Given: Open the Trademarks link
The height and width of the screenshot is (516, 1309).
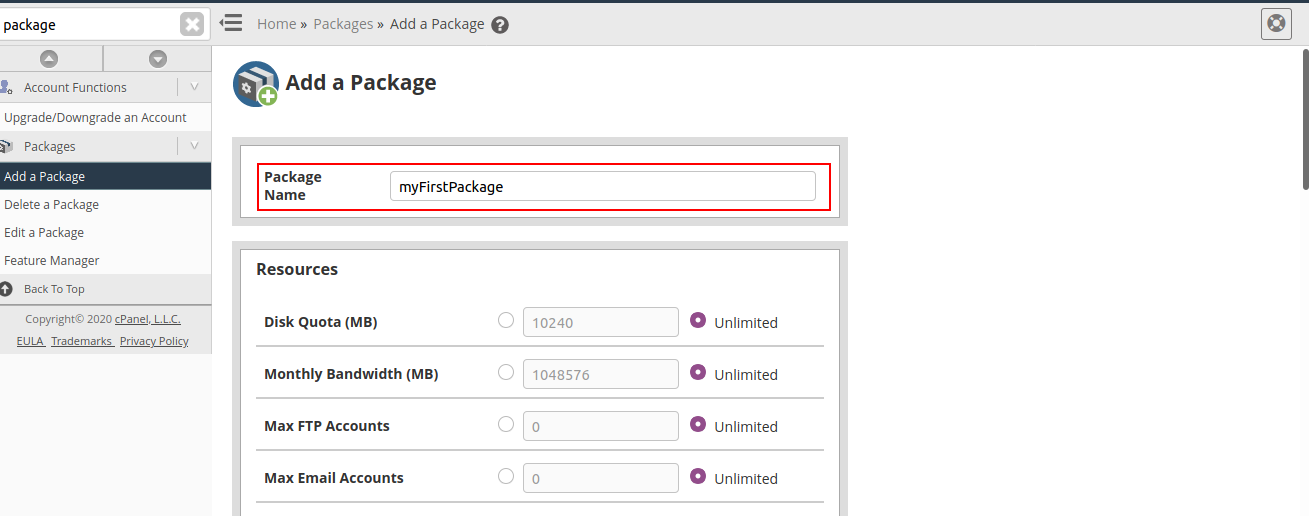Looking at the screenshot, I should 81,341.
